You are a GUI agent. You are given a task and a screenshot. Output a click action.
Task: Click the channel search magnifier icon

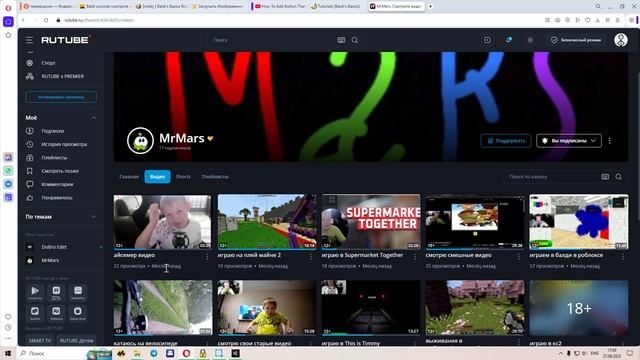pyautogui.click(x=619, y=177)
